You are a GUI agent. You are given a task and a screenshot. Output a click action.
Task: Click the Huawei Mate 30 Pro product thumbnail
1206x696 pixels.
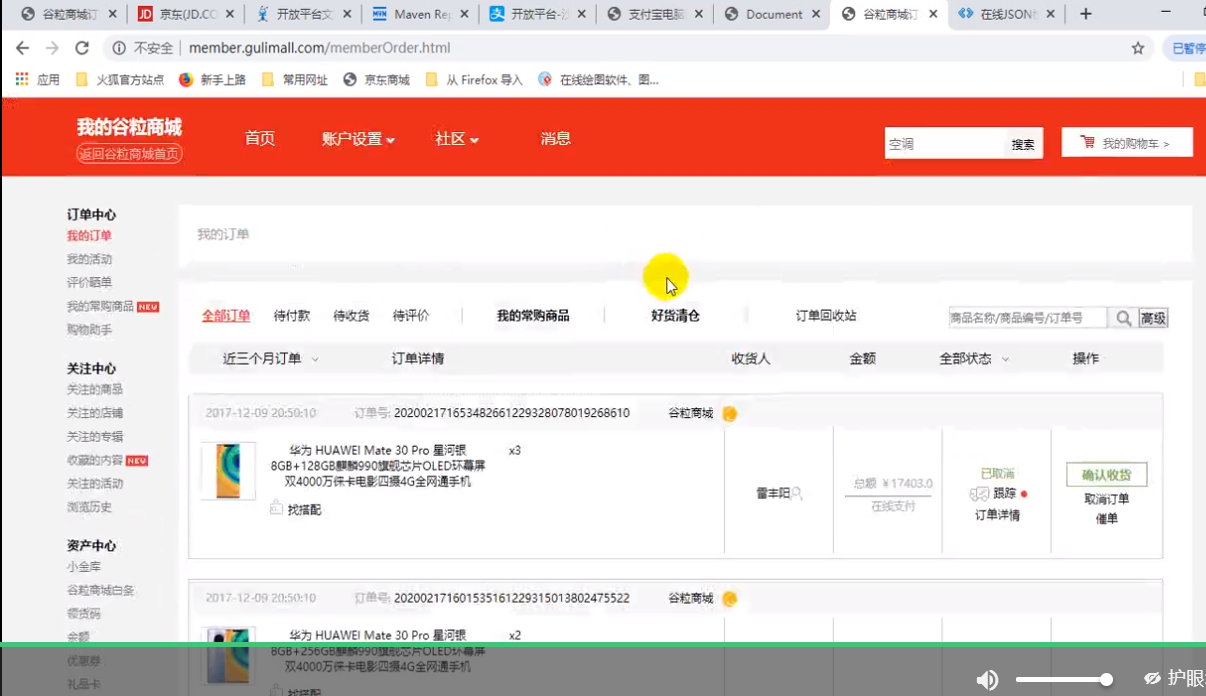pos(228,471)
